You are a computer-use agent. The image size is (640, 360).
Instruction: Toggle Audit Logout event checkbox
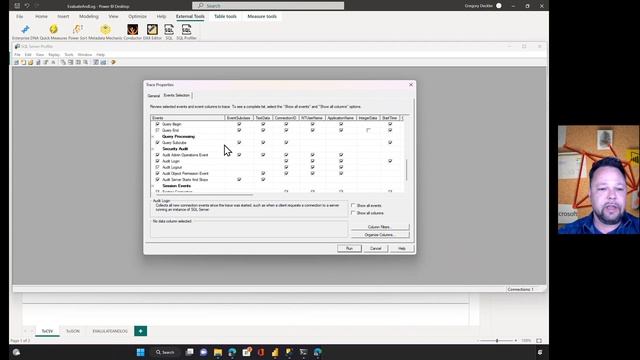(x=158, y=167)
